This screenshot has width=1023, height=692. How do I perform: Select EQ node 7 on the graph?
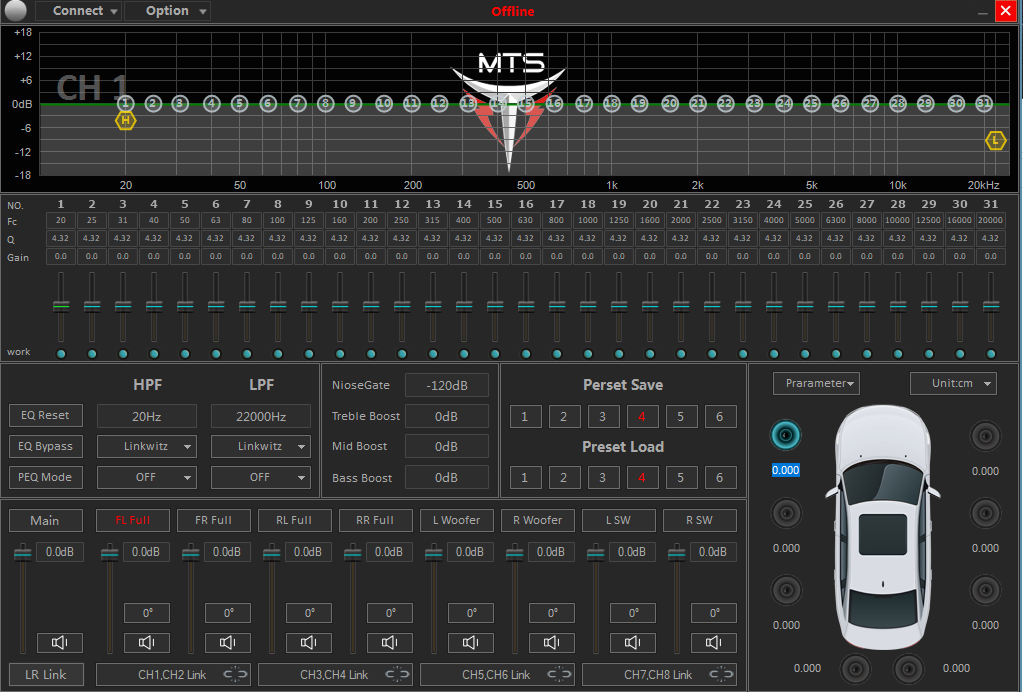pyautogui.click(x=297, y=103)
